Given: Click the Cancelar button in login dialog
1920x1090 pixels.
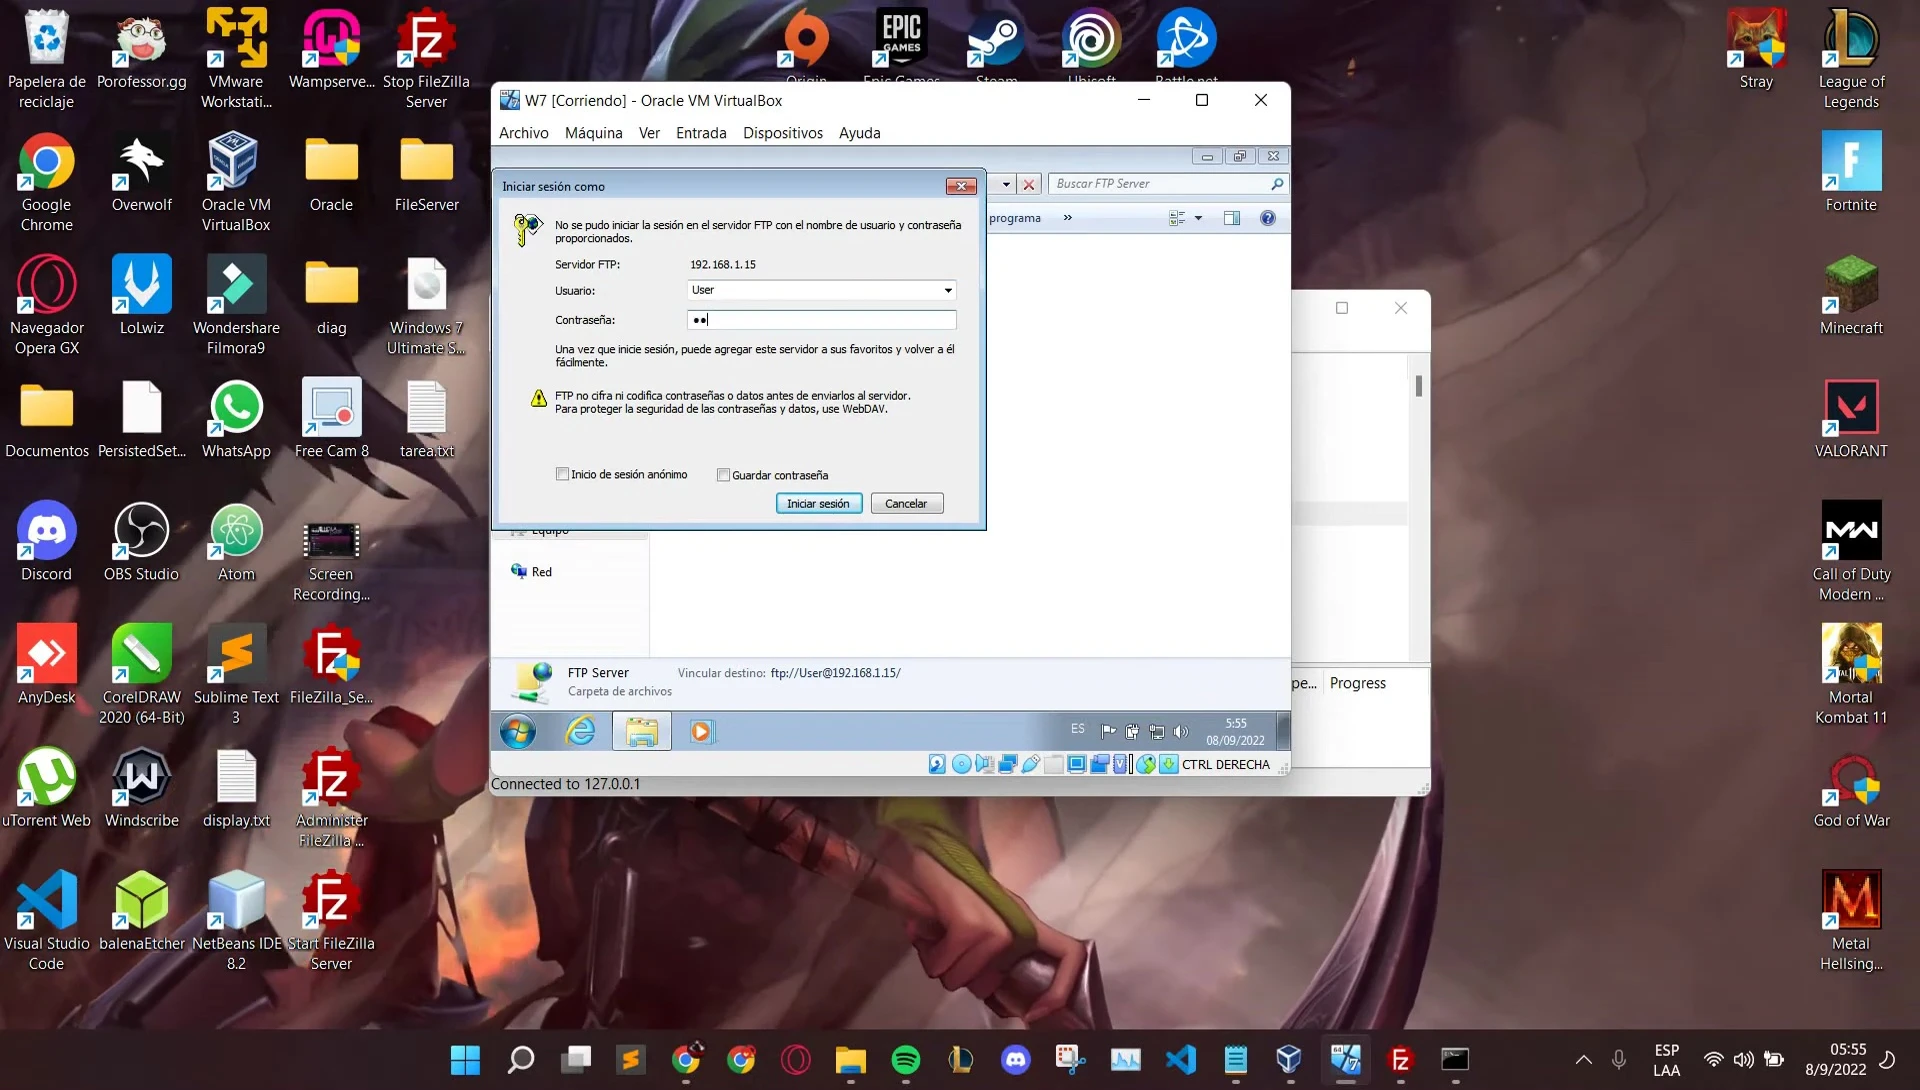Looking at the screenshot, I should (x=906, y=504).
